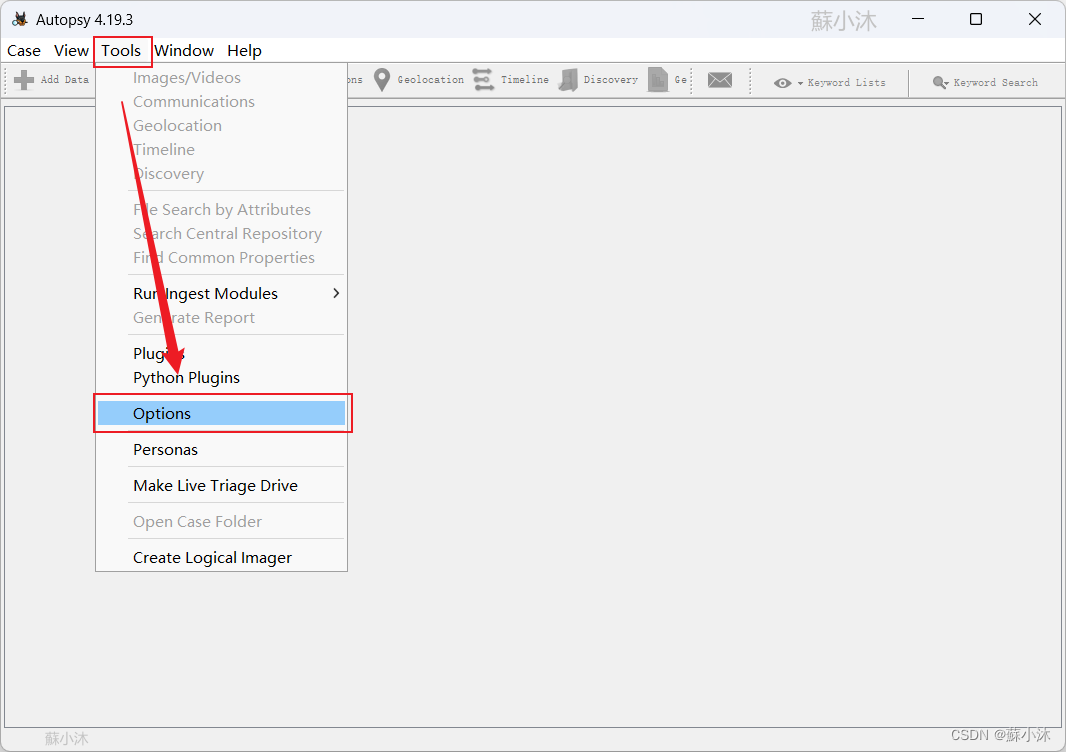Open the Timeline toolbar icon

(483, 80)
